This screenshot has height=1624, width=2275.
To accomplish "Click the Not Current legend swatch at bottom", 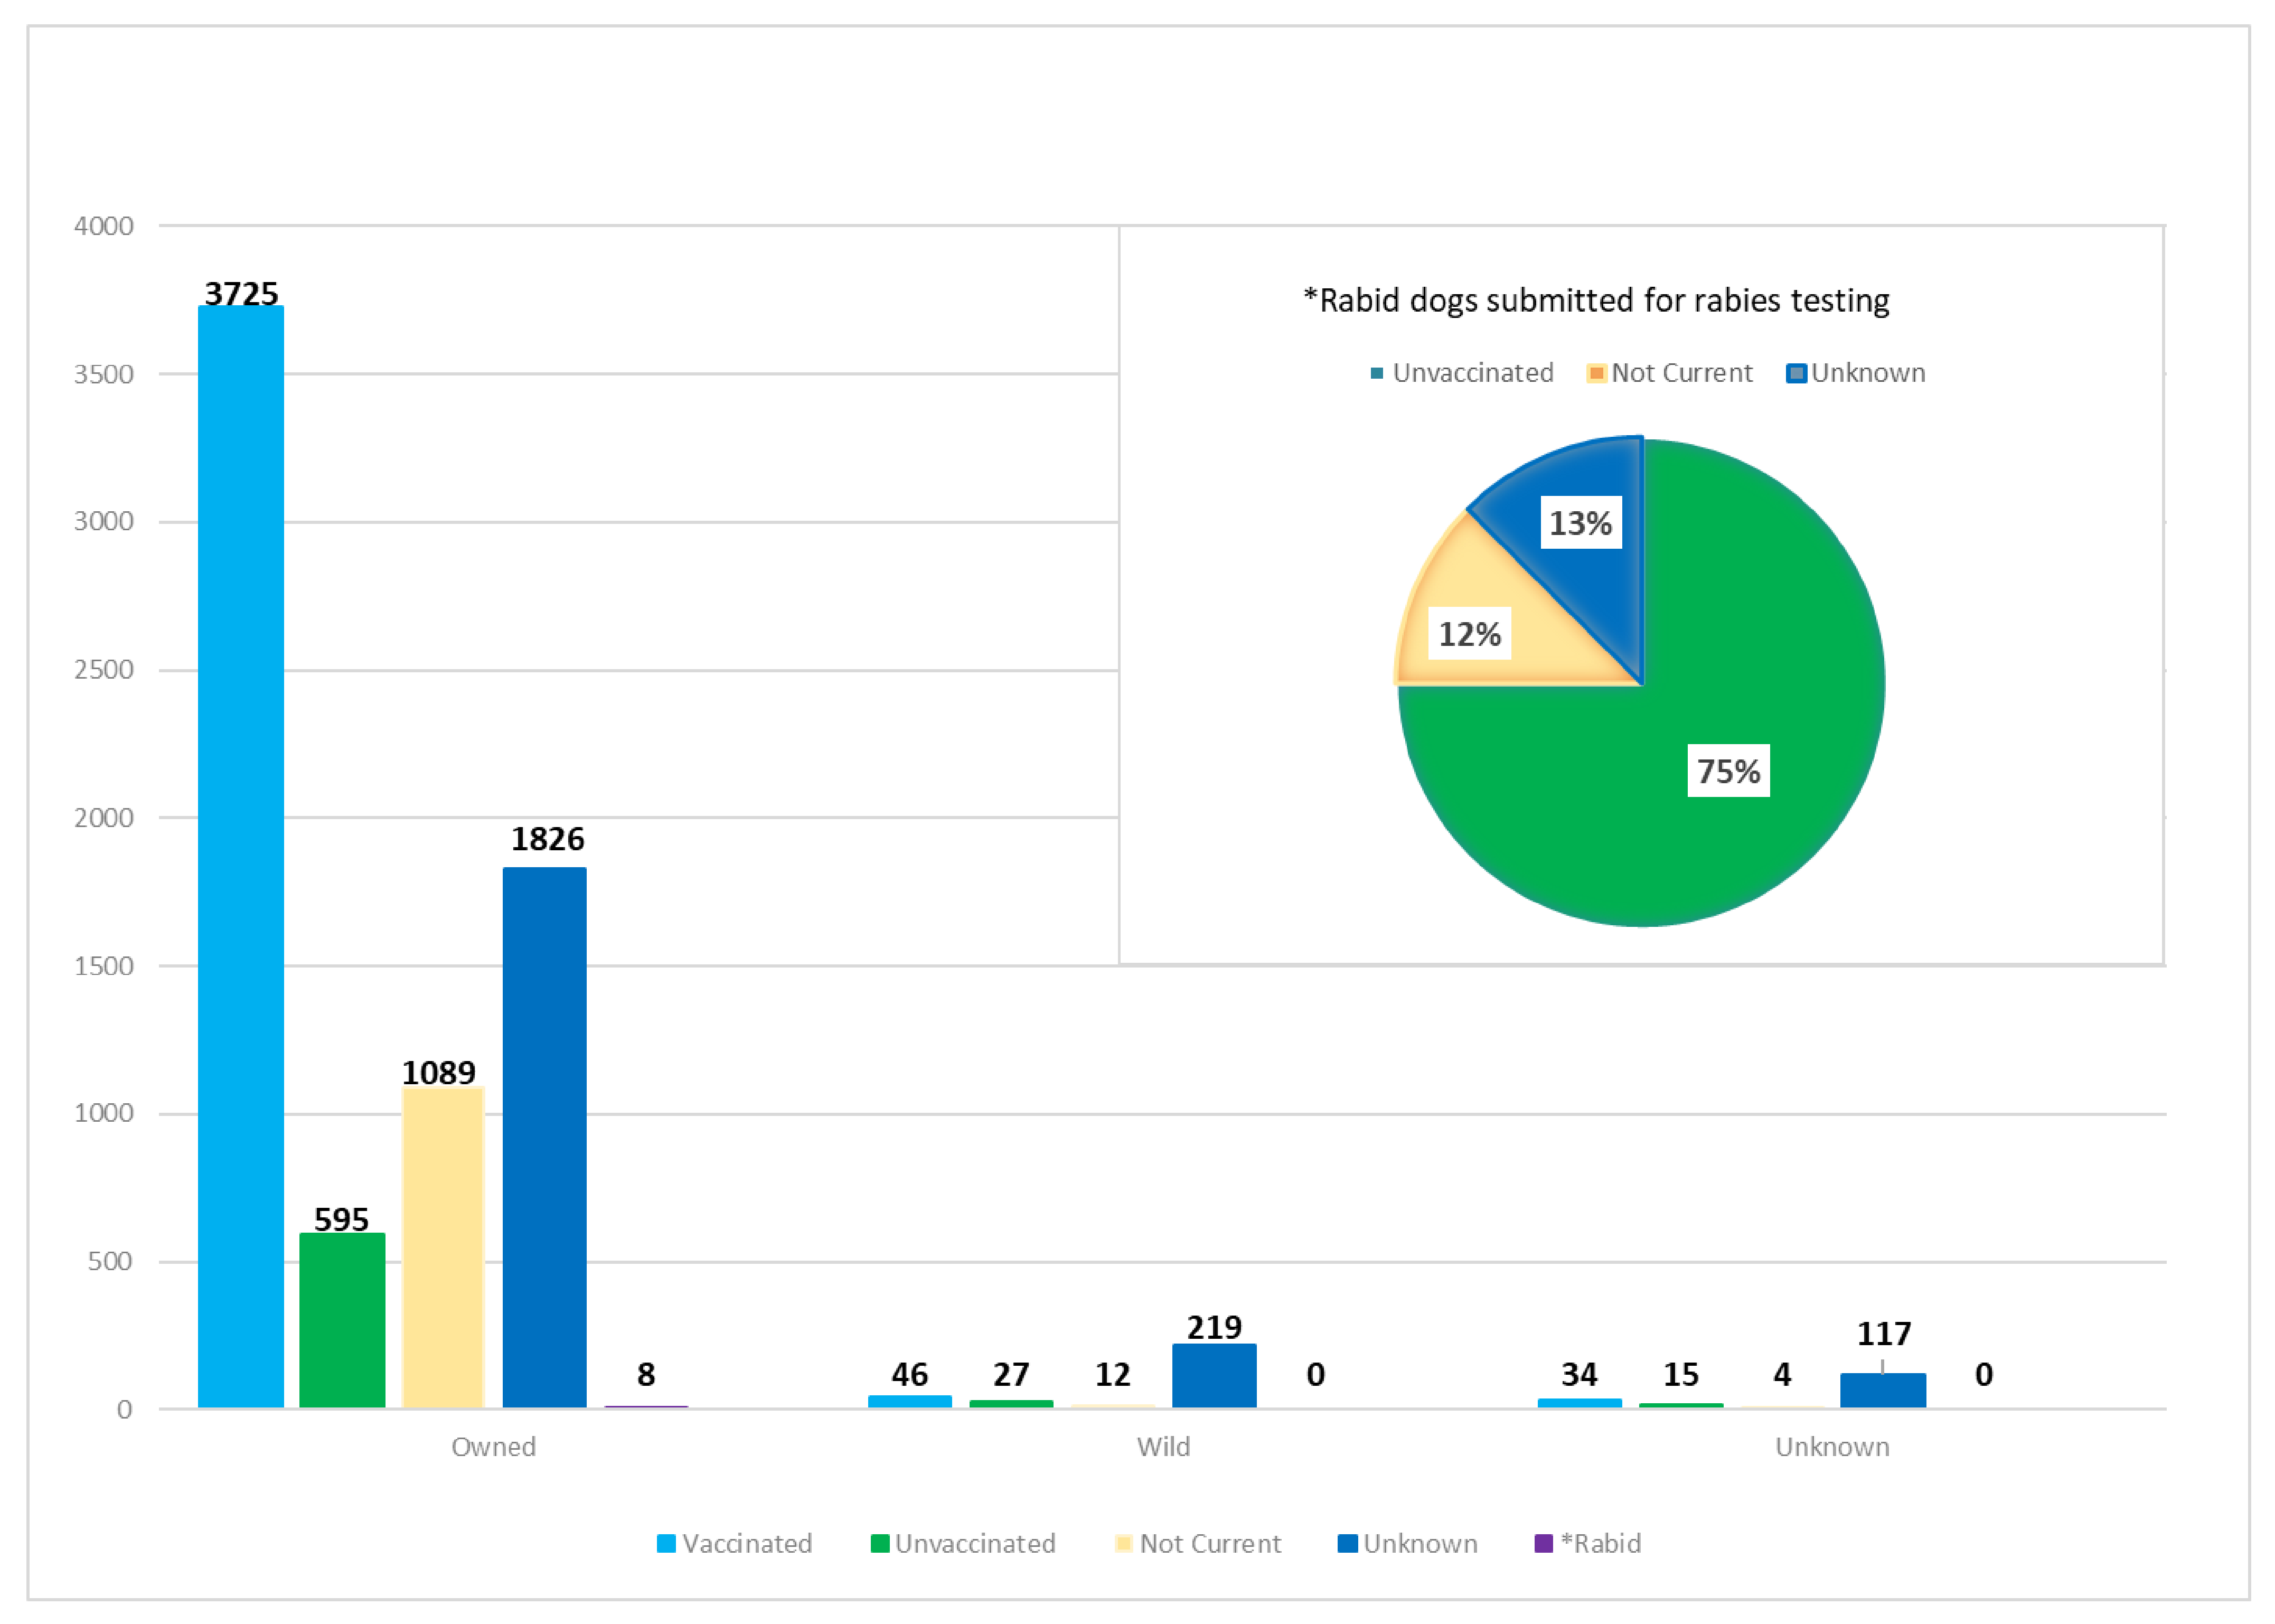I will pos(1124,1543).
